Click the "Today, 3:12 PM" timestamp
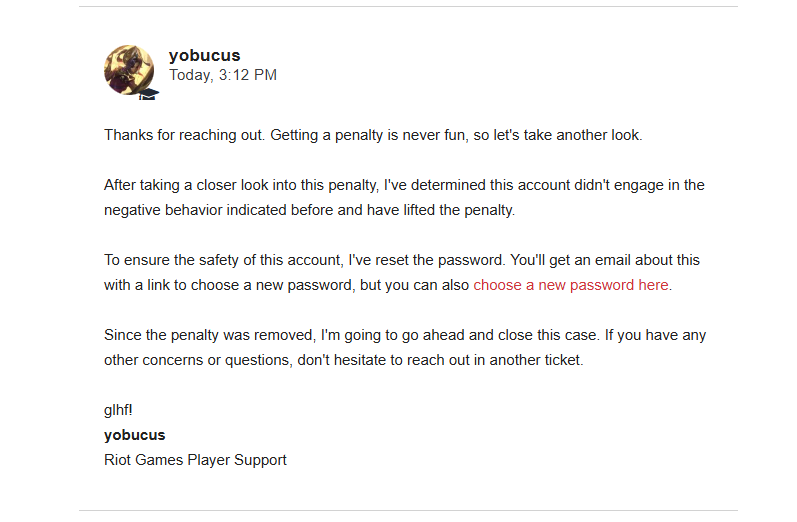This screenshot has width=797, height=522. coord(223,75)
